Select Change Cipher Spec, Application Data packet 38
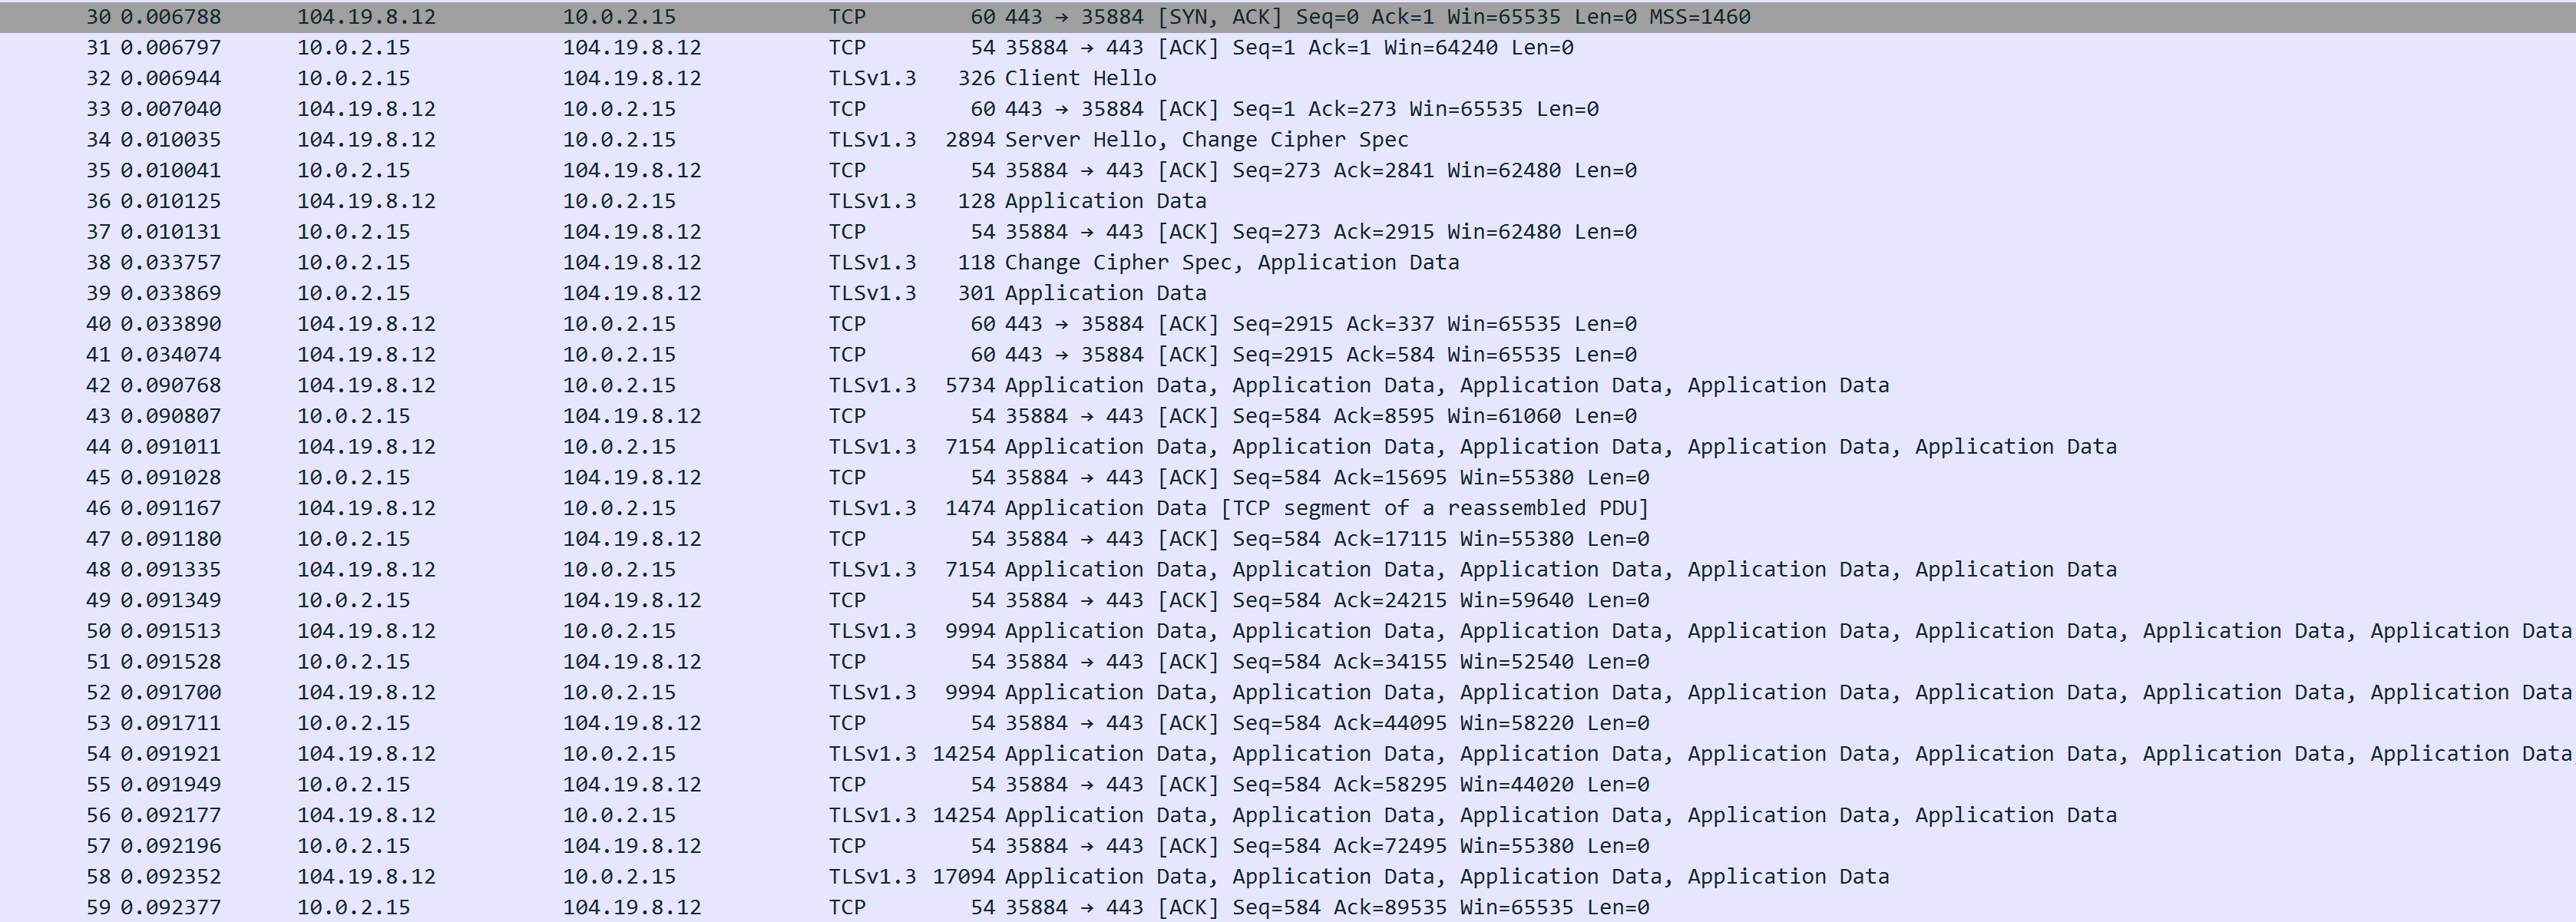The image size is (2576, 922). 1288,262
